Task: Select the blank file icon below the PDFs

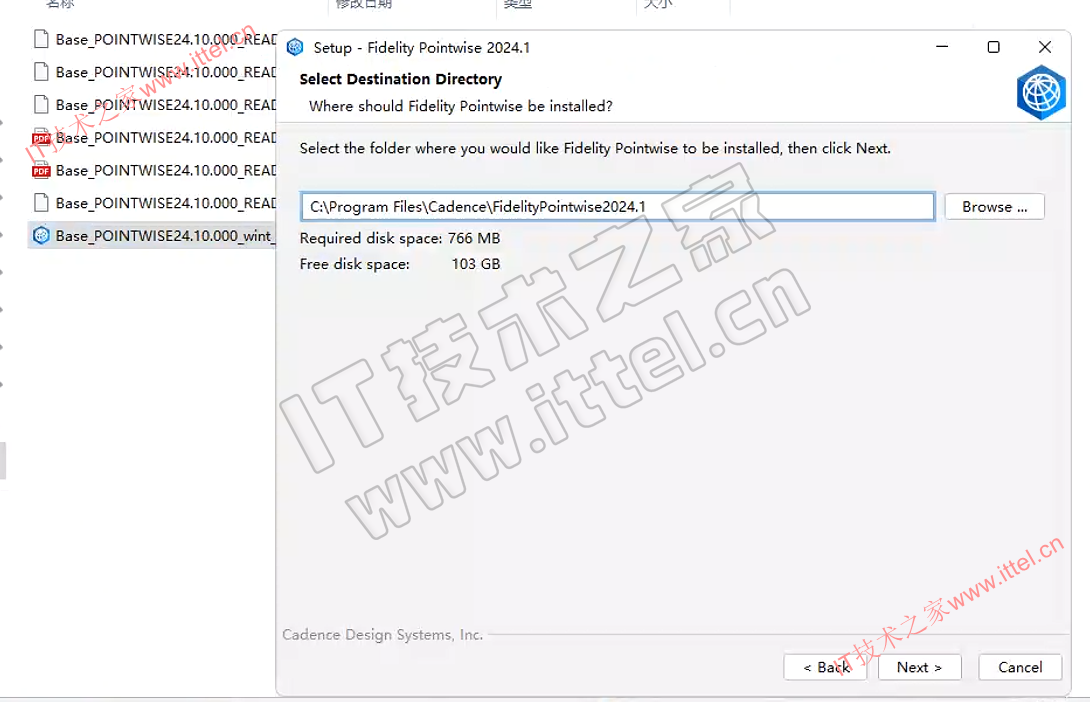Action: pyautogui.click(x=41, y=203)
